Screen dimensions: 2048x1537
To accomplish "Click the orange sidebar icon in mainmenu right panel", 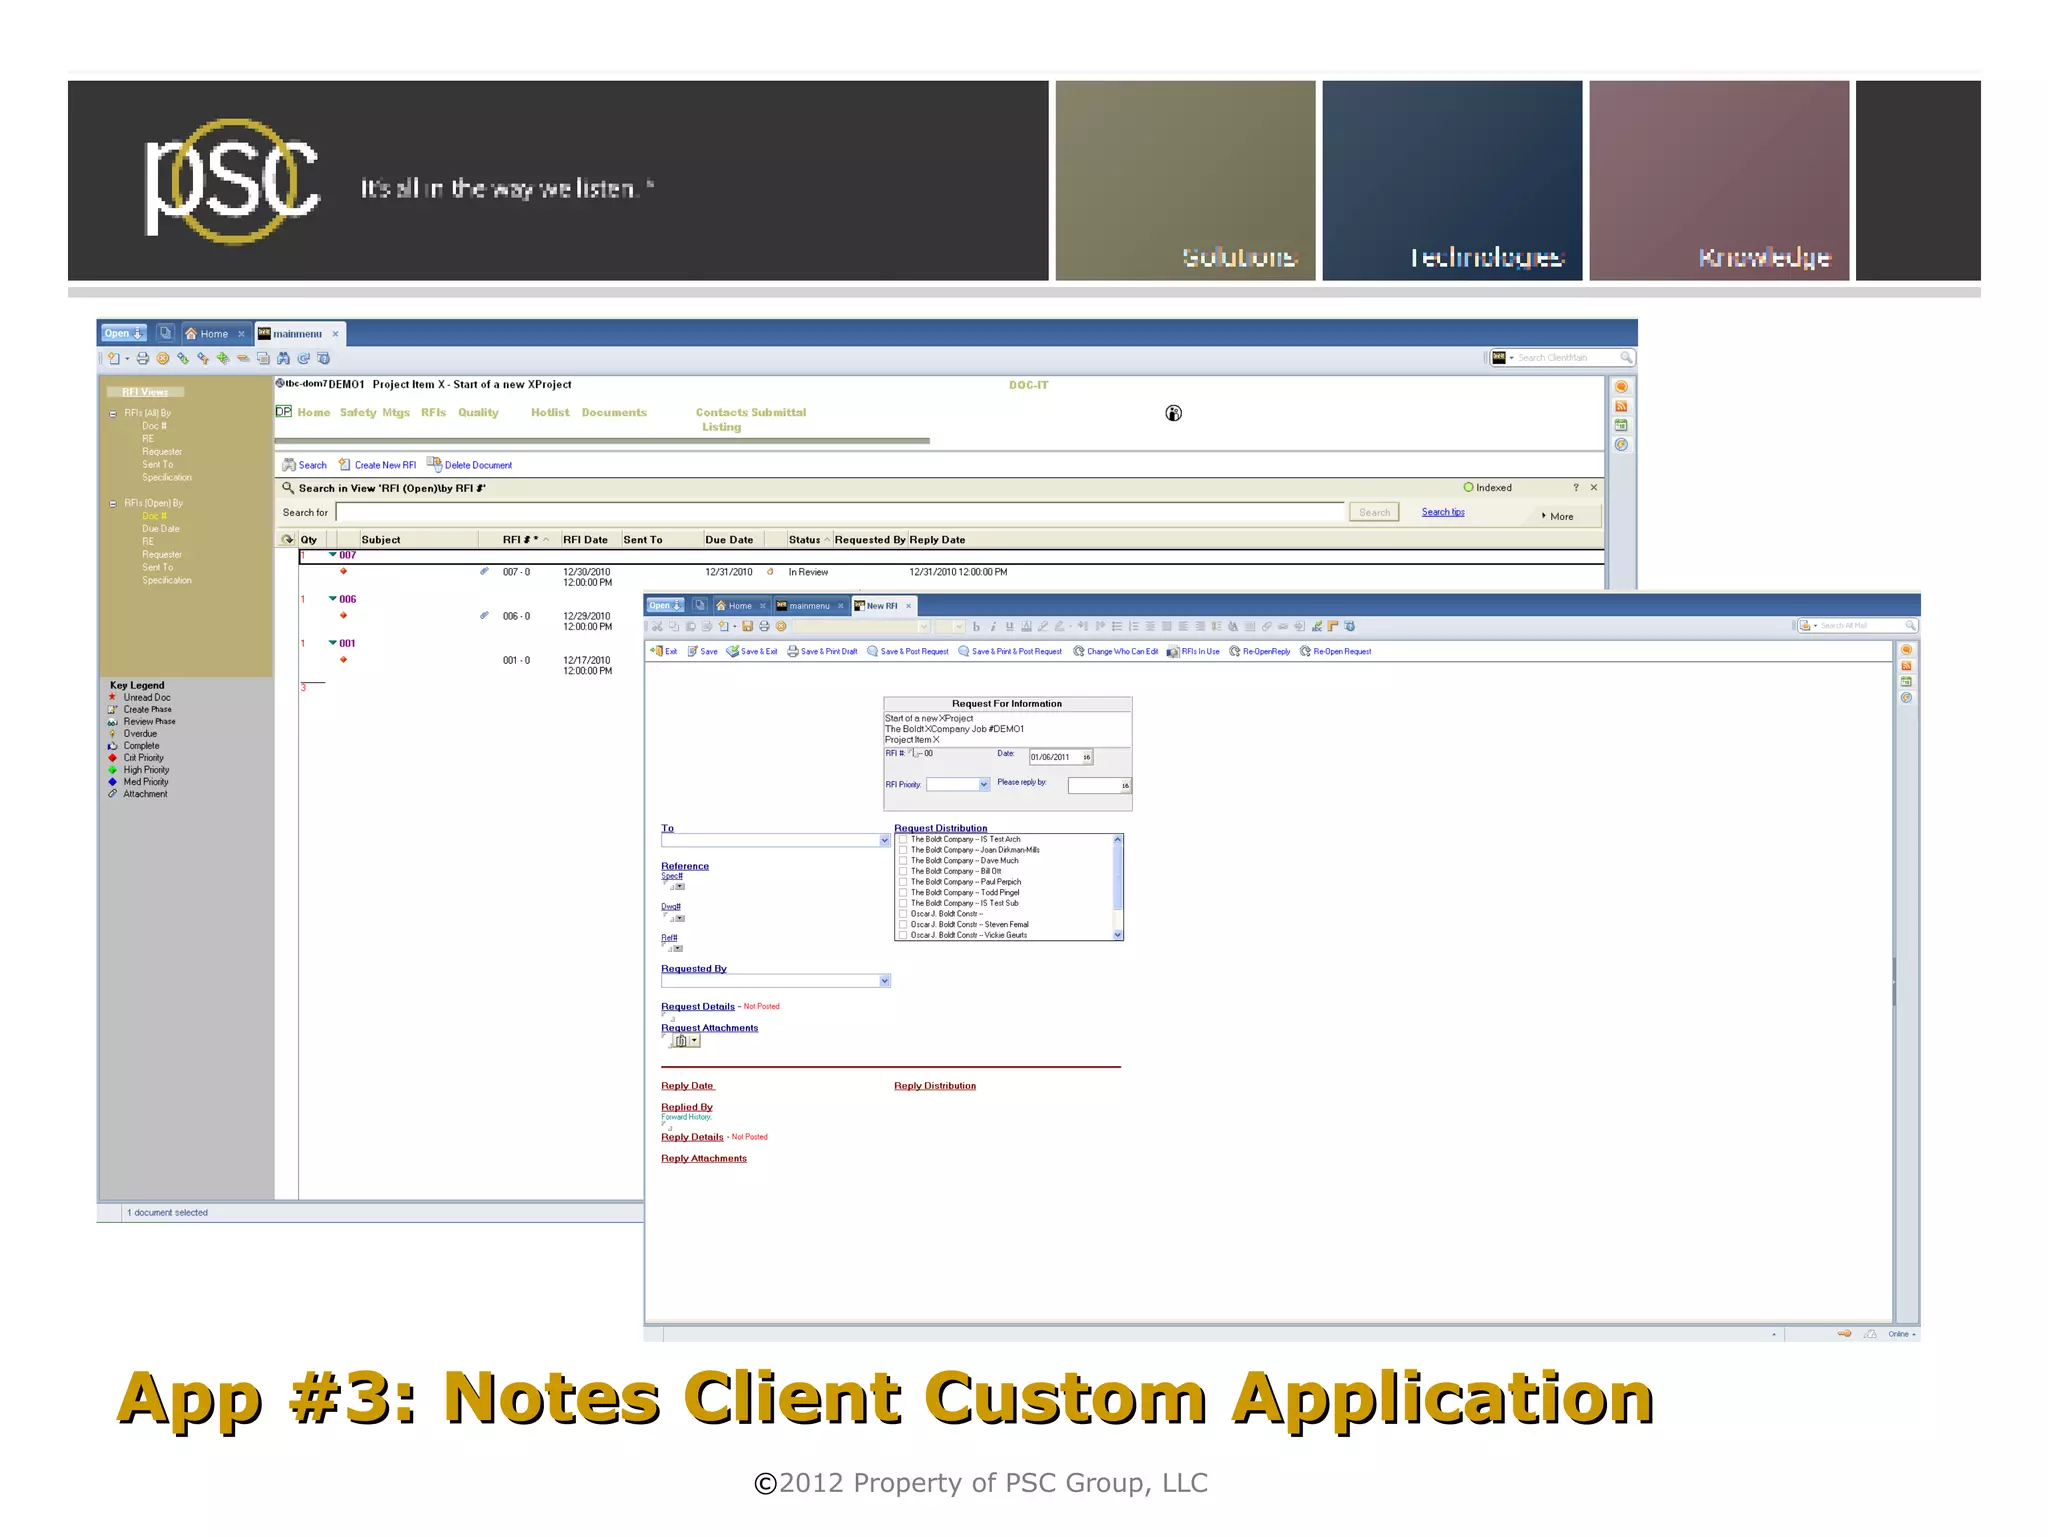I will pos(1621,387).
